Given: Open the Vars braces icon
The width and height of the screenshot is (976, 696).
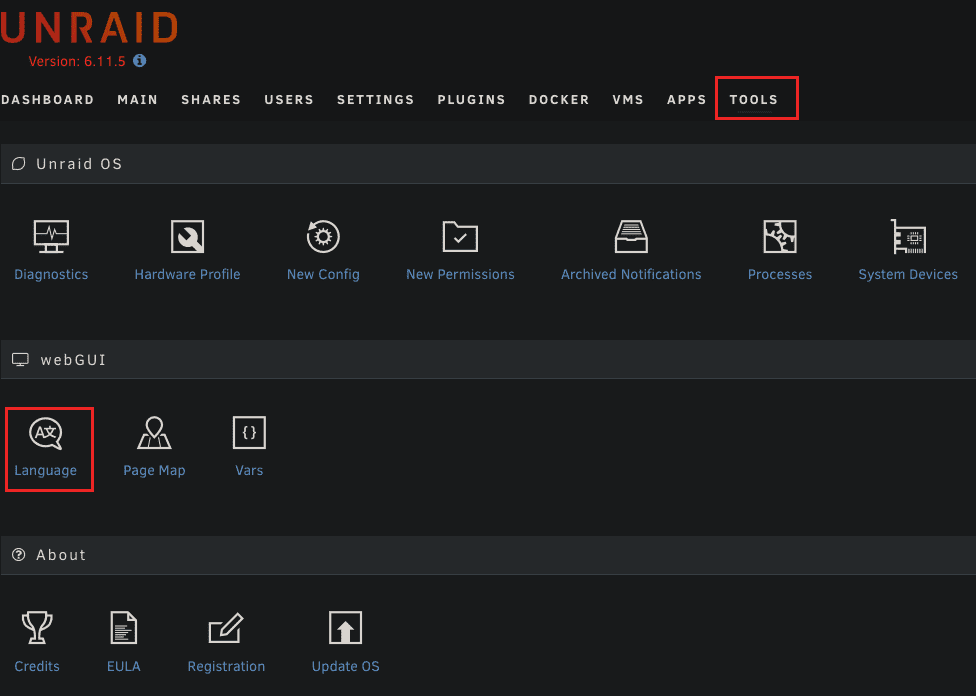Looking at the screenshot, I should [249, 433].
